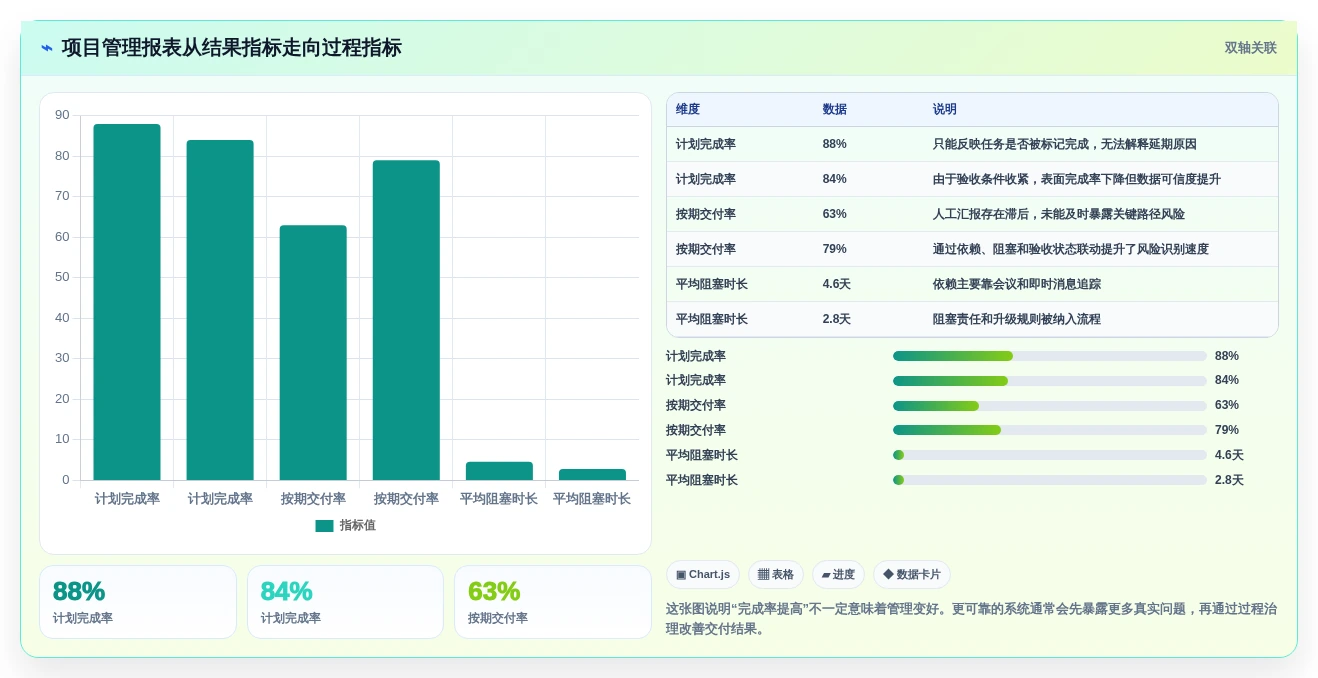The image size is (1318, 678).
Task: Click the 维度 column header
Action: click(688, 110)
